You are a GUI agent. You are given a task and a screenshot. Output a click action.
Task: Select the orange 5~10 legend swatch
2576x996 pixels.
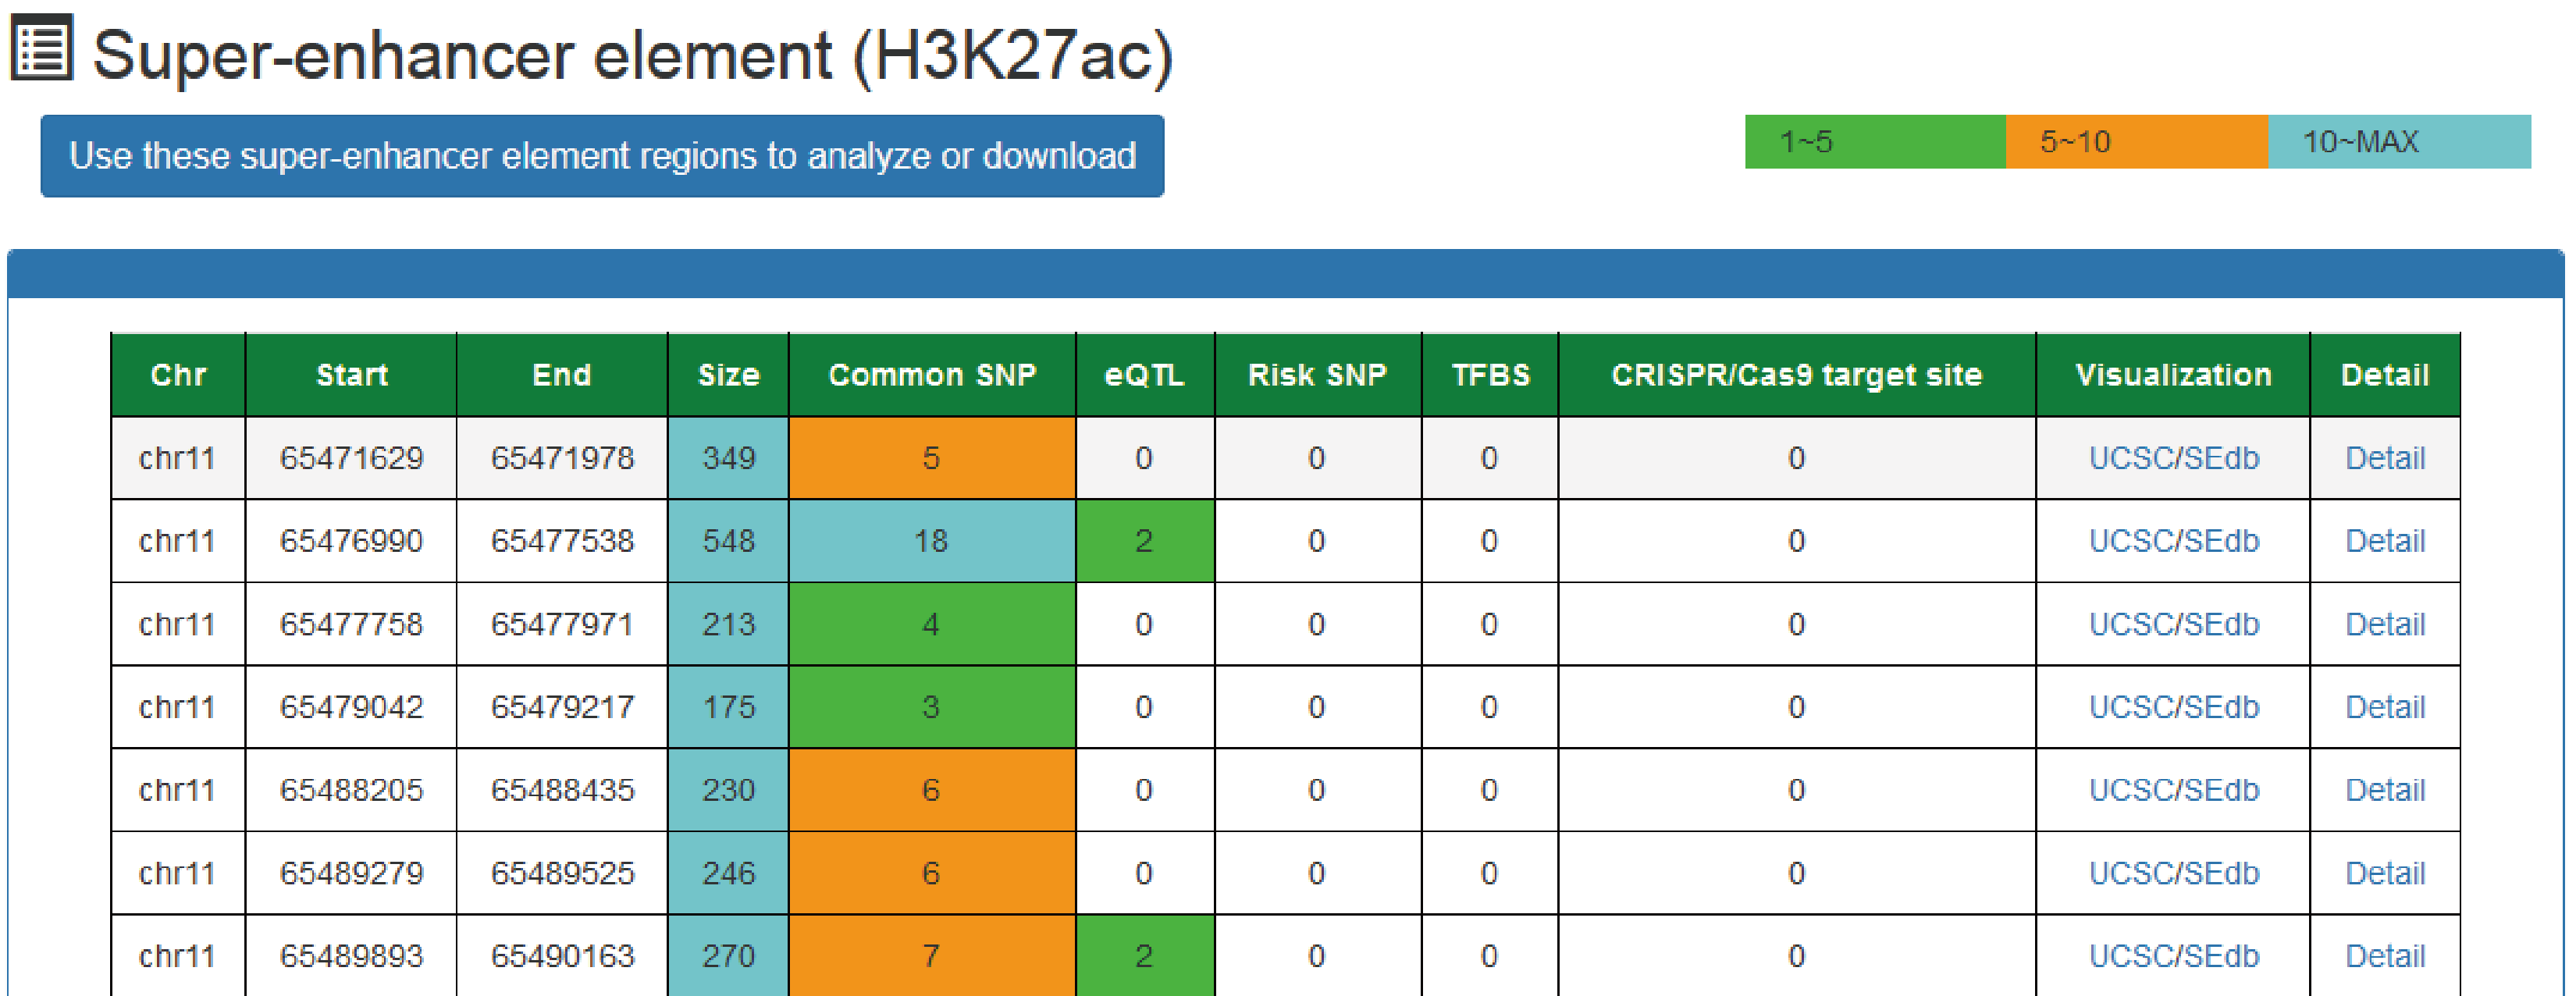[x=2136, y=142]
